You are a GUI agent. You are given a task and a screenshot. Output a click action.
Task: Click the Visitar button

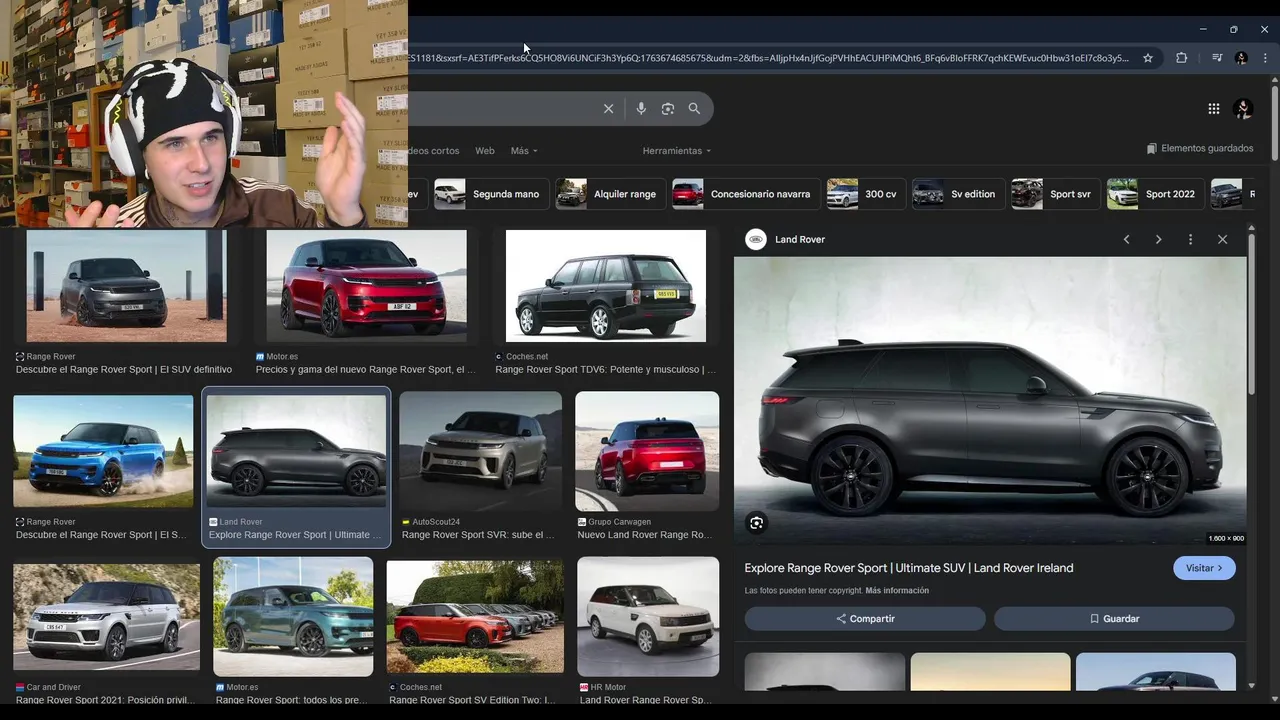(x=1204, y=568)
